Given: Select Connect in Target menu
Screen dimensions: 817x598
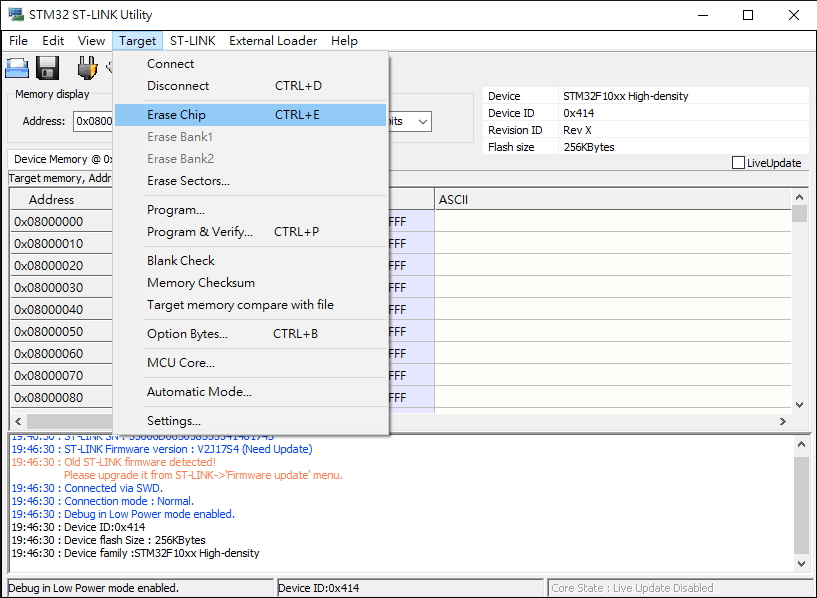Looking at the screenshot, I should 251,64.
